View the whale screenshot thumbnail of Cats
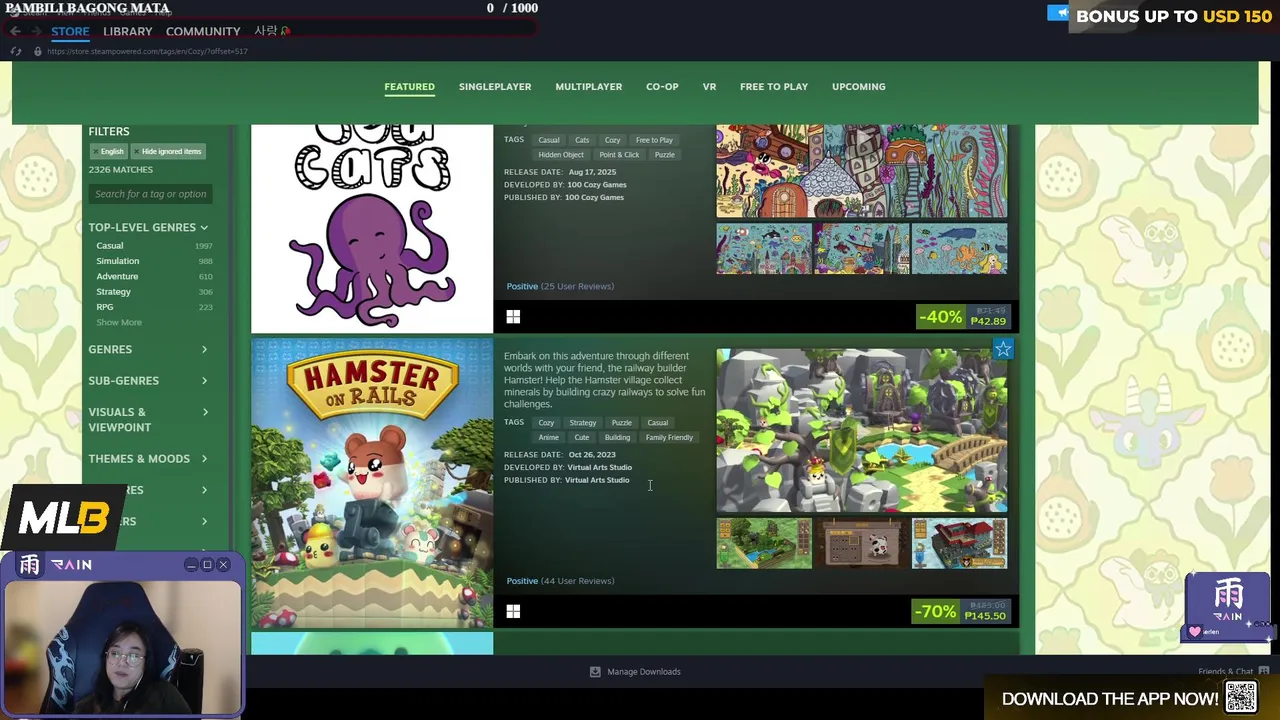Screen dimensions: 1280x720 [x=960, y=249]
